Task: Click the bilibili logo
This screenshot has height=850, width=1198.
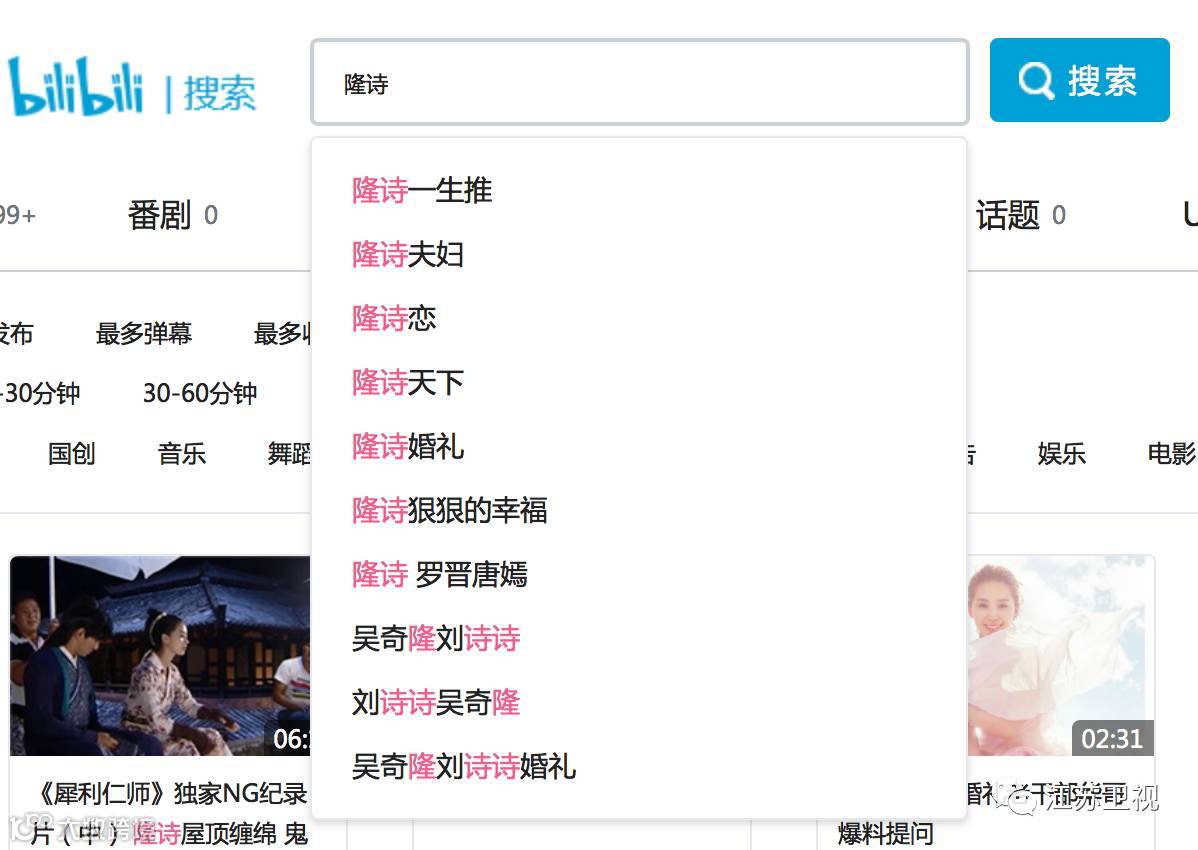Action: click(75, 88)
